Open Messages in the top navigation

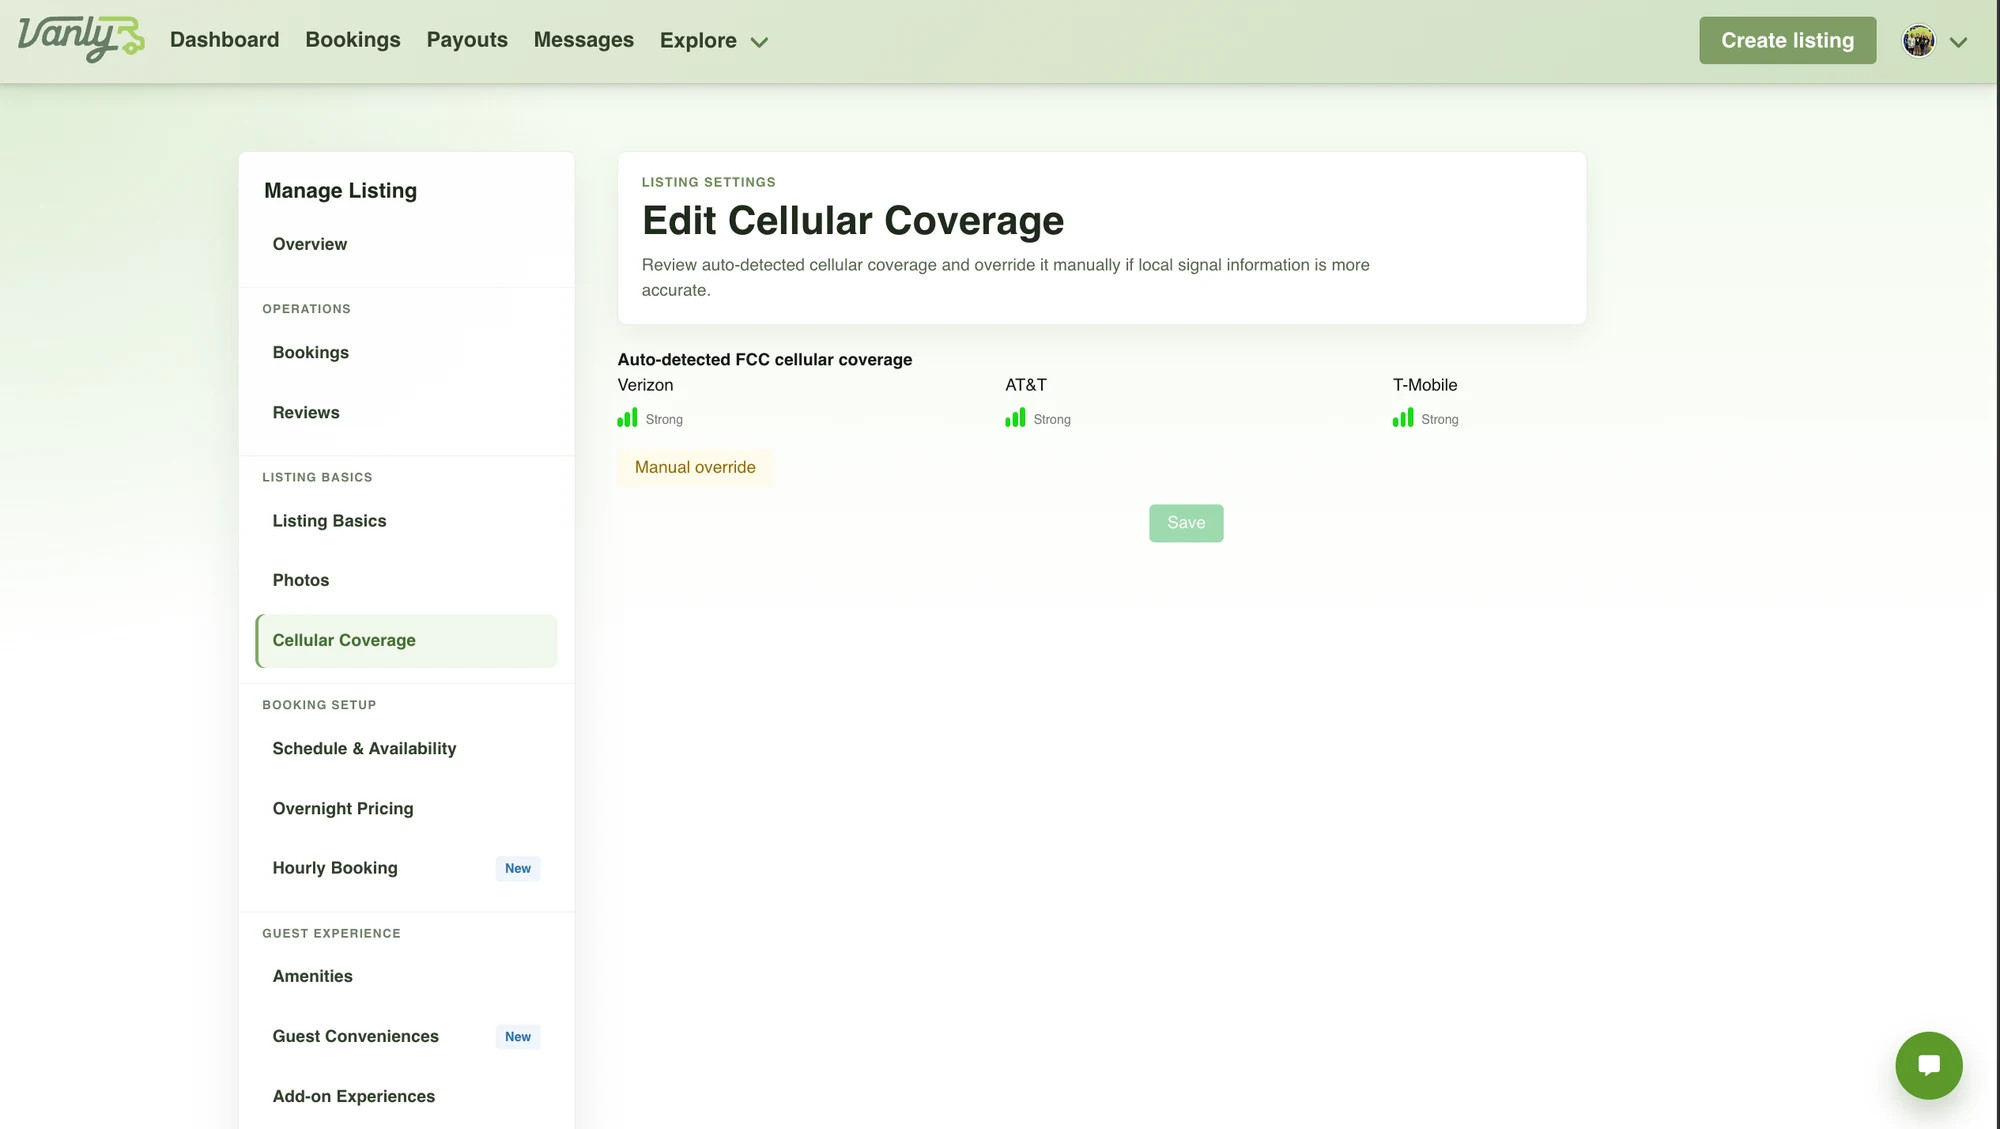point(584,40)
